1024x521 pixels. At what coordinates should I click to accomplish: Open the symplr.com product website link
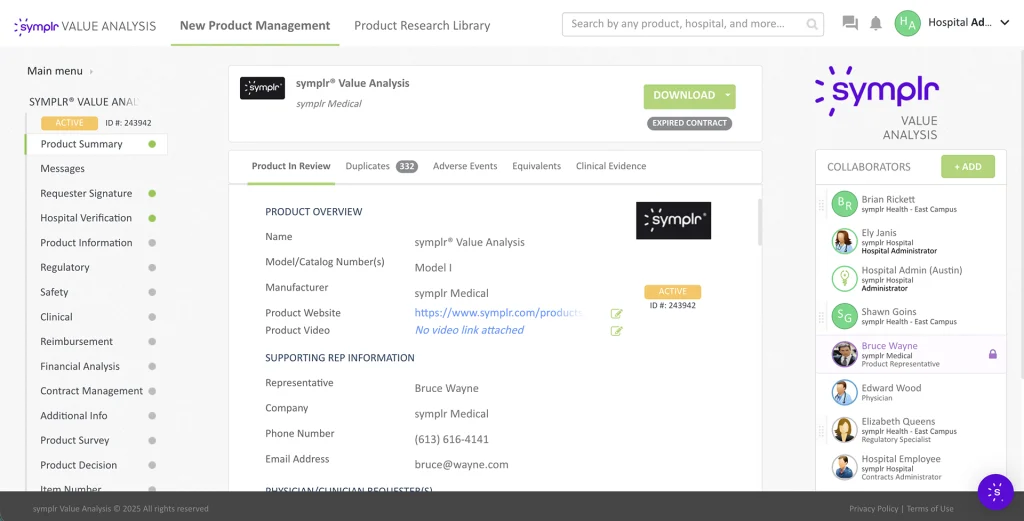pos(498,313)
